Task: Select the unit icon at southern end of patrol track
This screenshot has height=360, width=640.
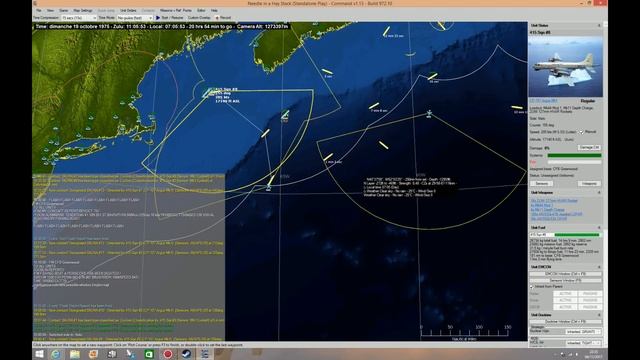Action: [268, 187]
